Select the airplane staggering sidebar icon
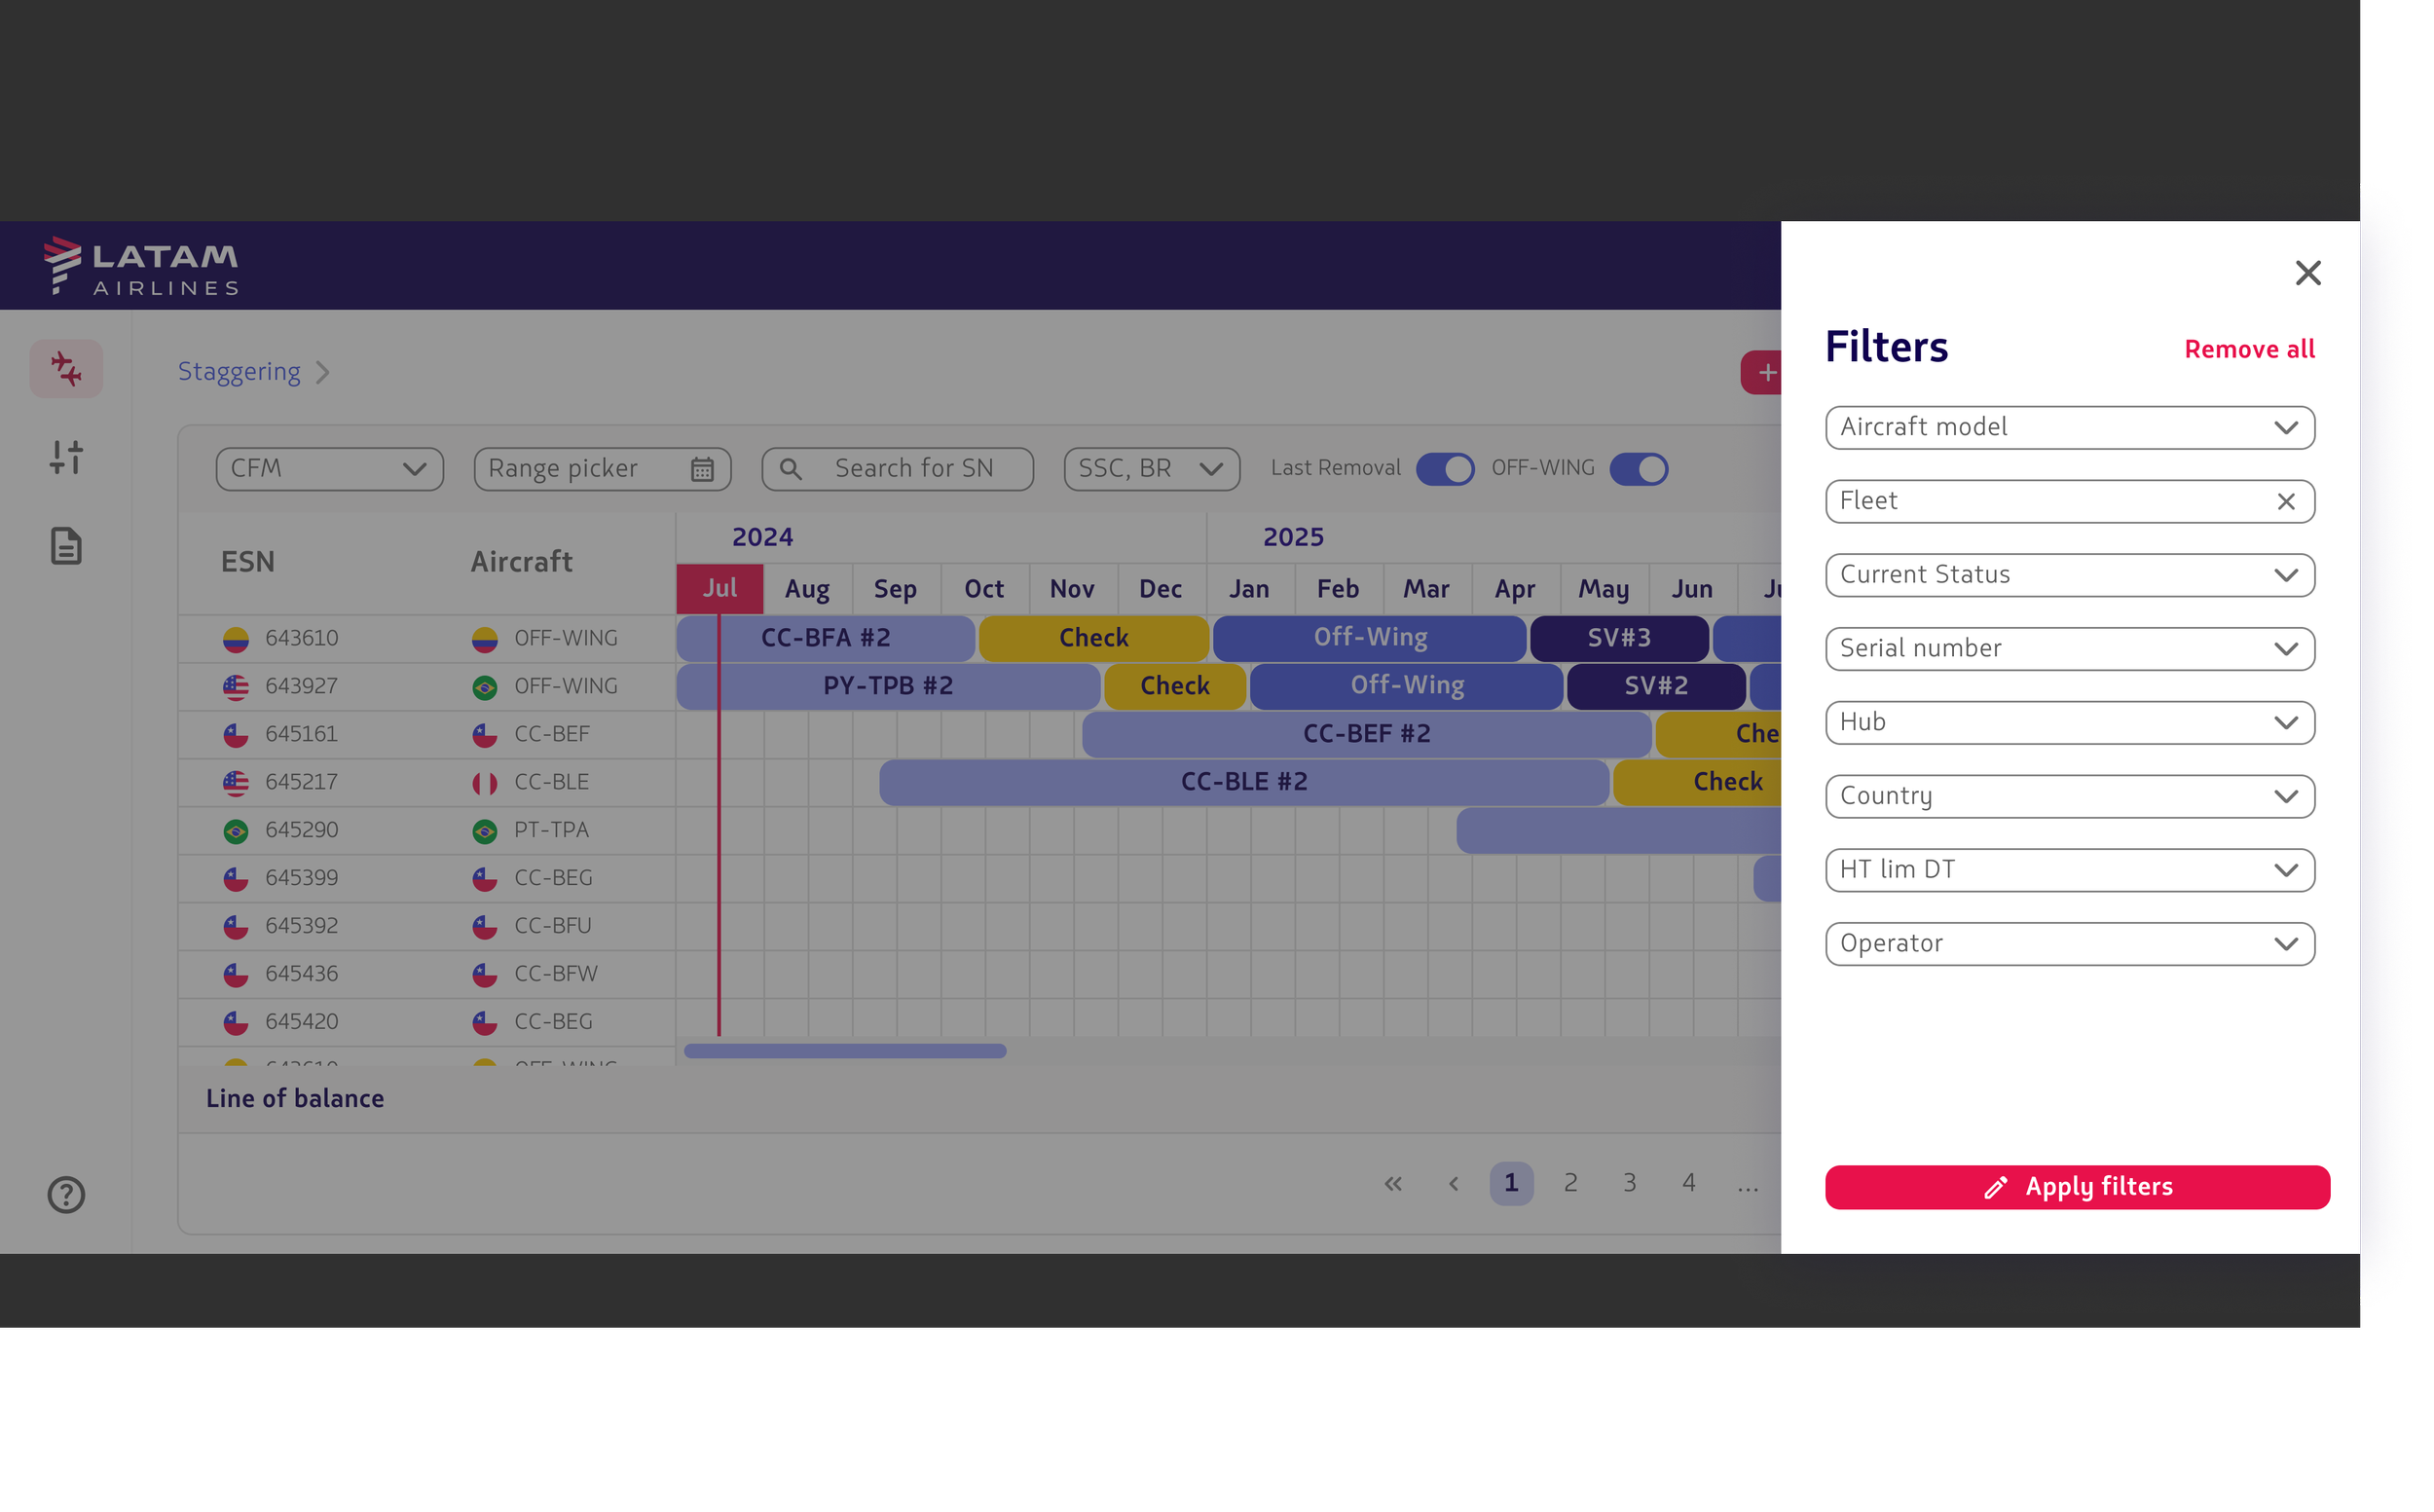 (x=66, y=369)
